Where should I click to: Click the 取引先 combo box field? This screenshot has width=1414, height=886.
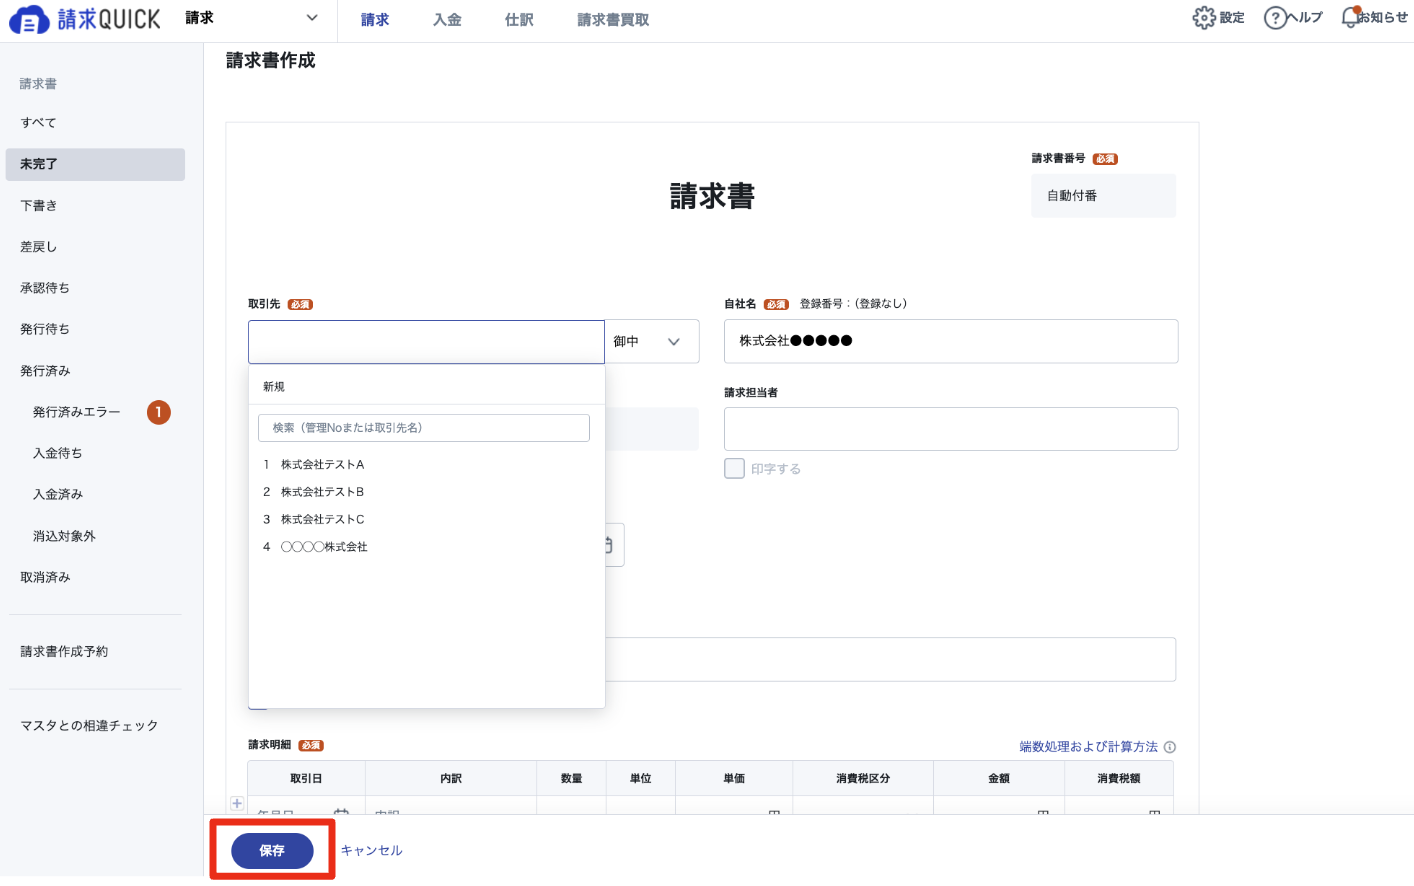426,341
